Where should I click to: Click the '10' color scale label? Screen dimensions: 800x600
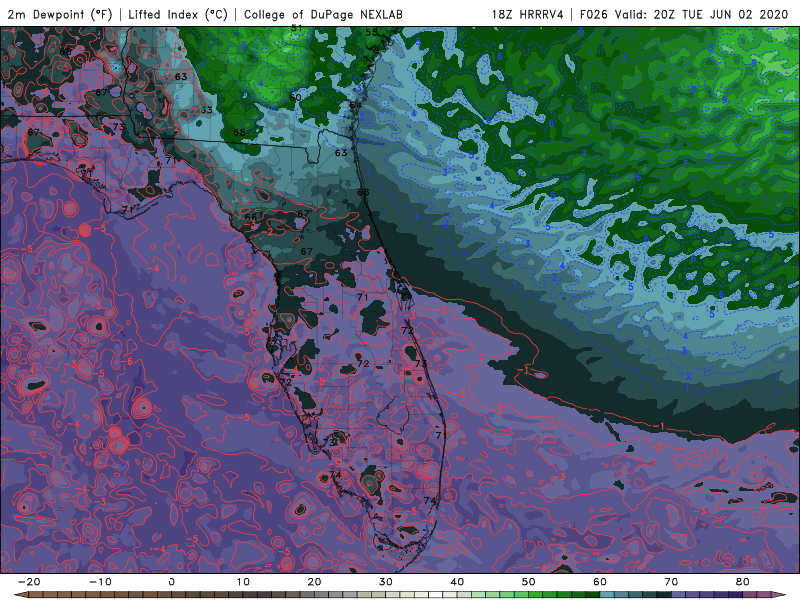(243, 582)
